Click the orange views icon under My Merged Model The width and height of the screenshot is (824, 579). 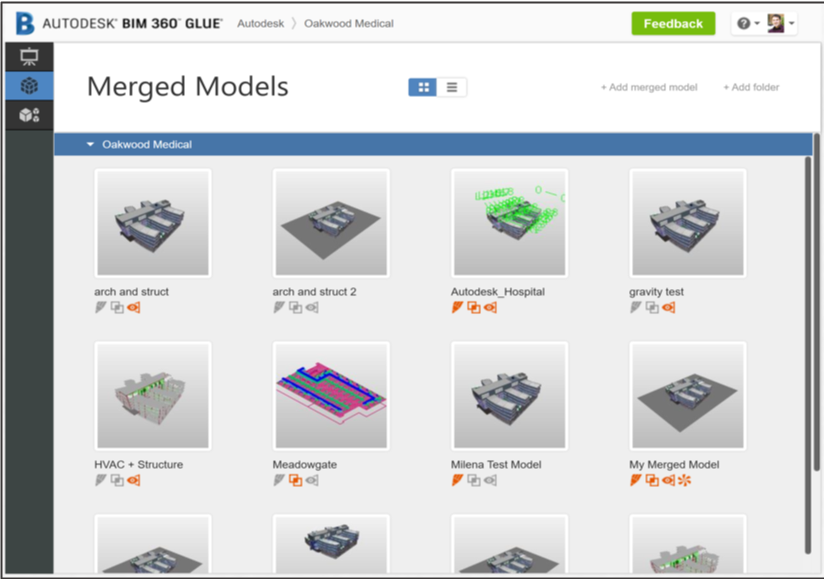pos(668,480)
